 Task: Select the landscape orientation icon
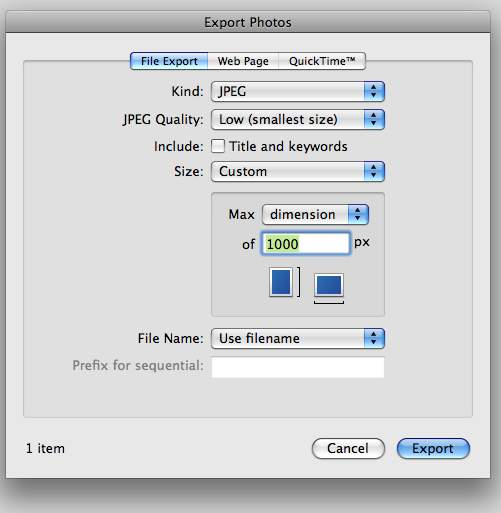pos(329,285)
